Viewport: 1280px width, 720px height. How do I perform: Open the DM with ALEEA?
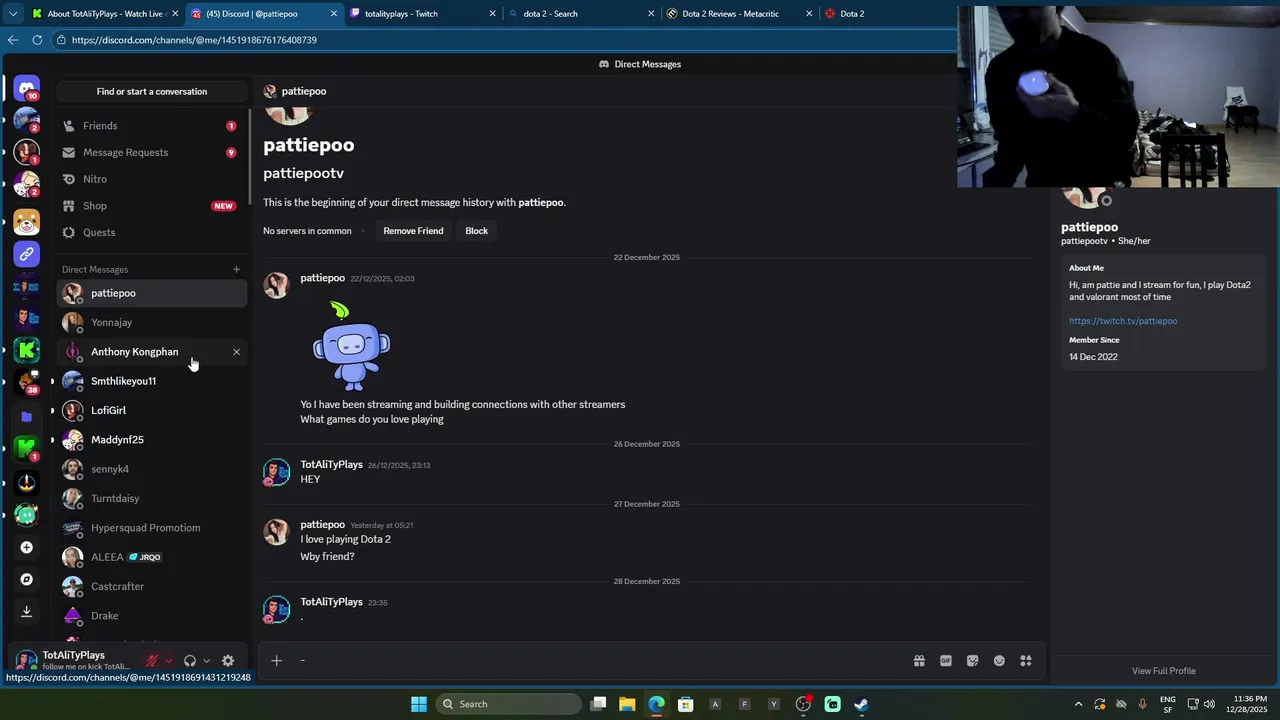pos(151,557)
